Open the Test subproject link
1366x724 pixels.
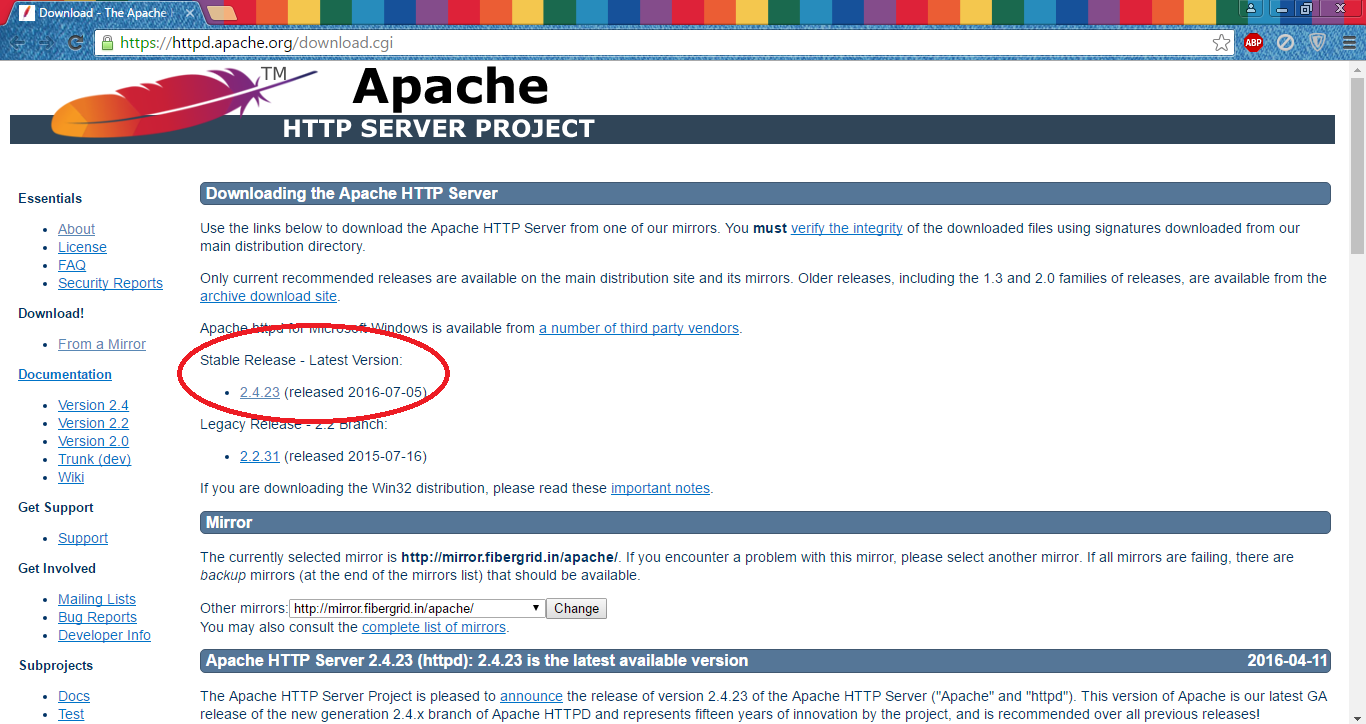[71, 714]
